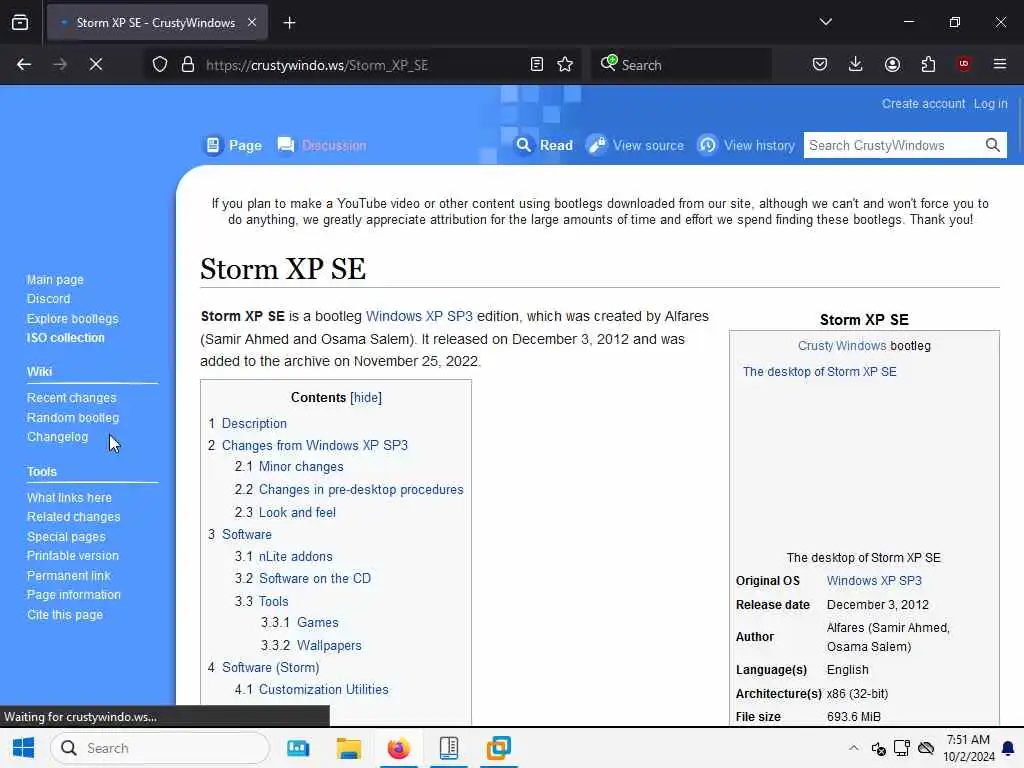Open Page information under Tools

[73, 595]
